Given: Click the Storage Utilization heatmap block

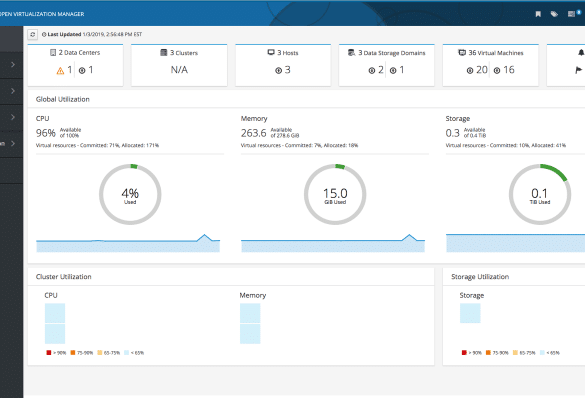Looking at the screenshot, I should coord(470,313).
